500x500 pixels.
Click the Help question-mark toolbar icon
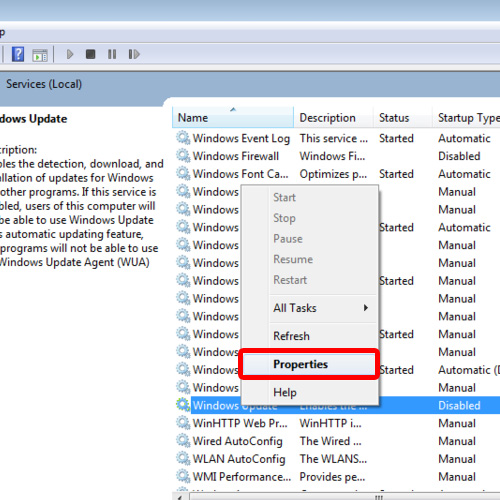pos(18,54)
